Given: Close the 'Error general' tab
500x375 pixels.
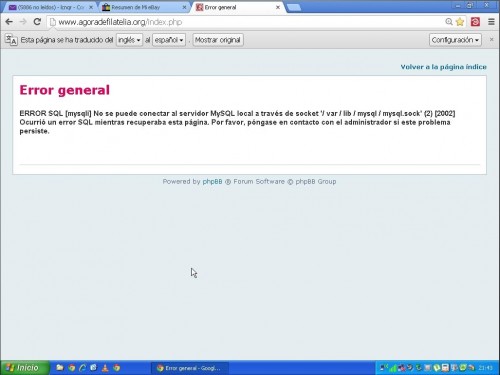Looking at the screenshot, I should pos(278,7).
